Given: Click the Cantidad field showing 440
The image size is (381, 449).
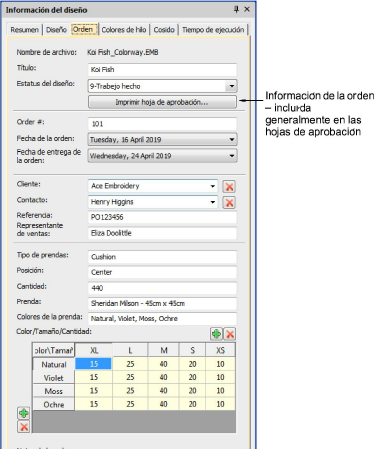Looking at the screenshot, I should (162, 288).
